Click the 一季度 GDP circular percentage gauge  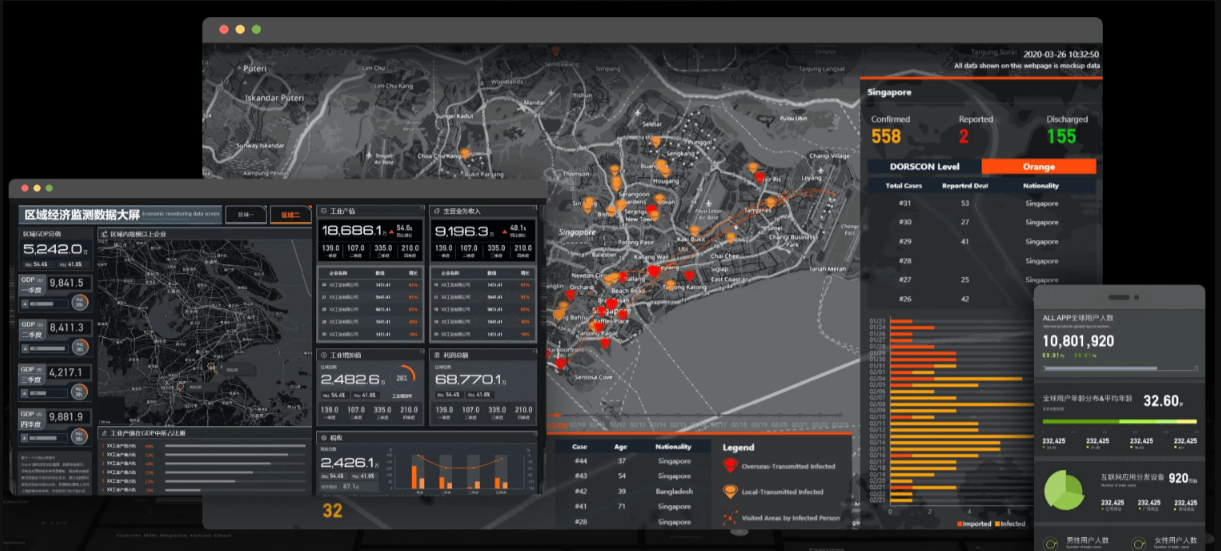click(x=80, y=300)
